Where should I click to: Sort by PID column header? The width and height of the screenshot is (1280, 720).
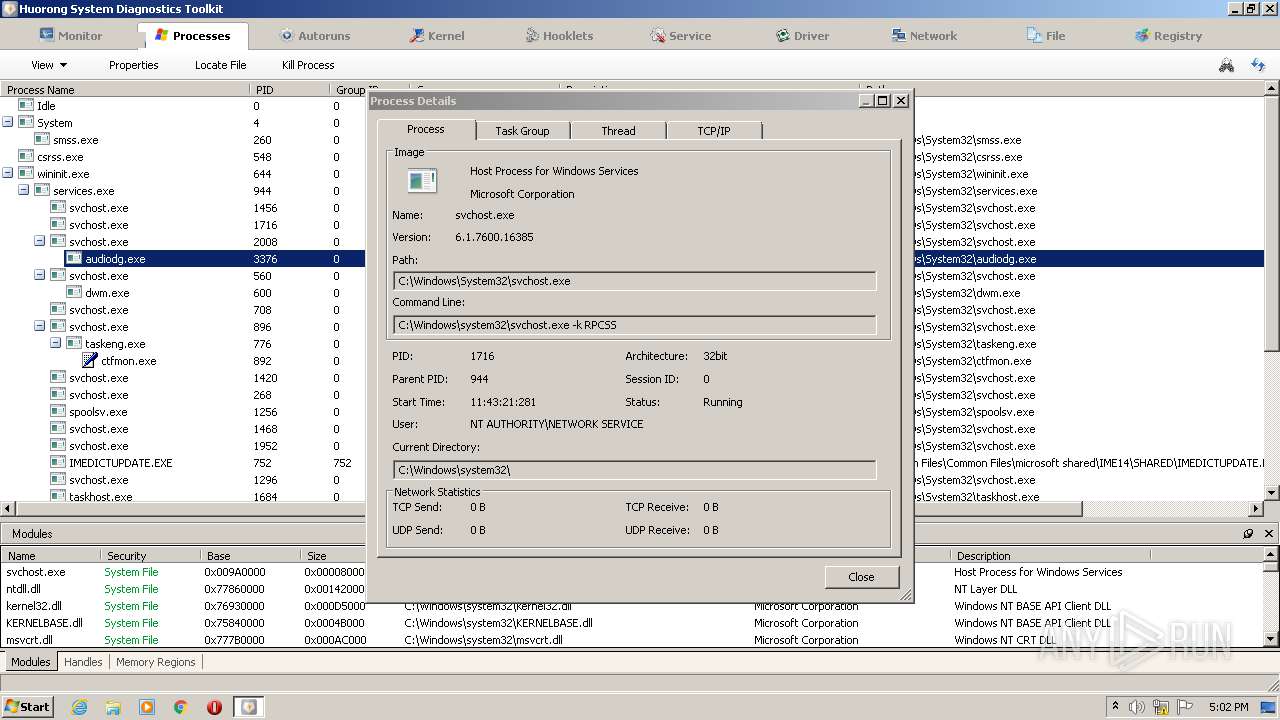pyautogui.click(x=290, y=89)
